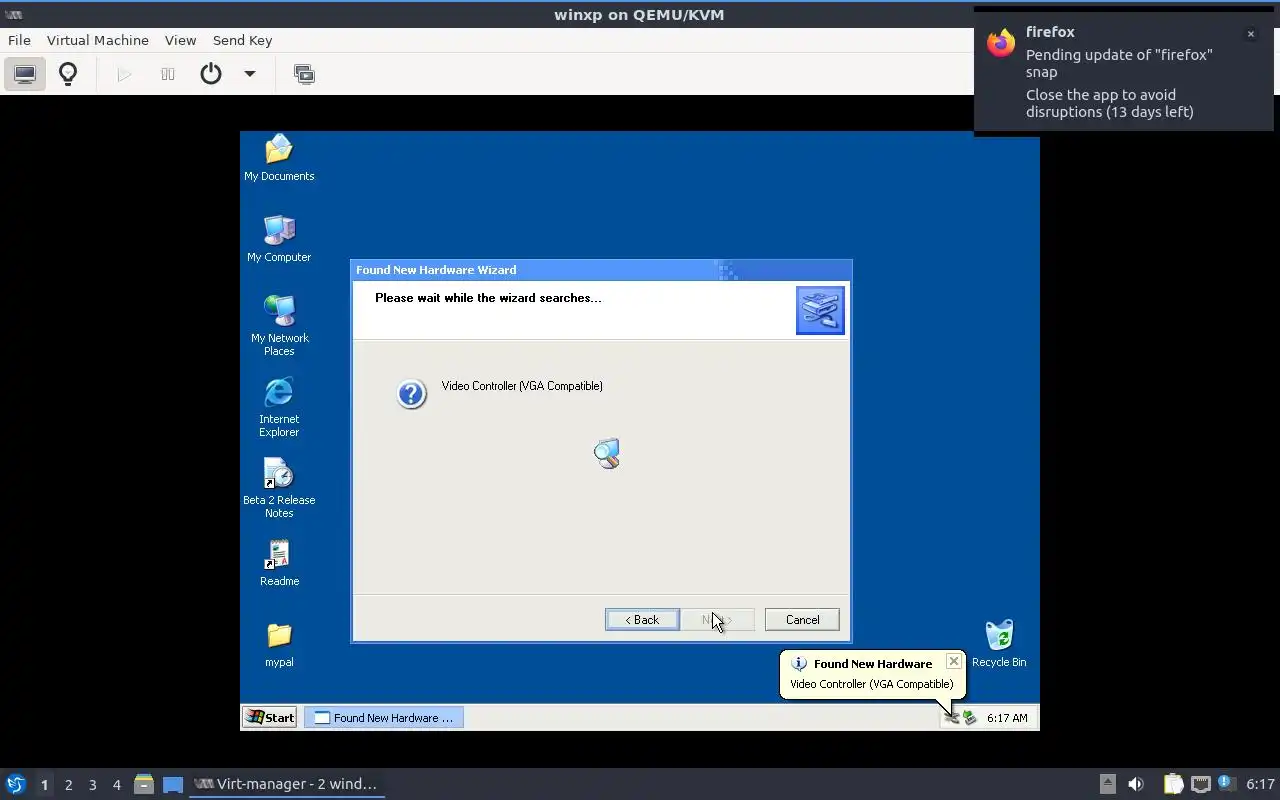The image size is (1280, 800).
Task: Show the graphical console view
Action: (25, 74)
